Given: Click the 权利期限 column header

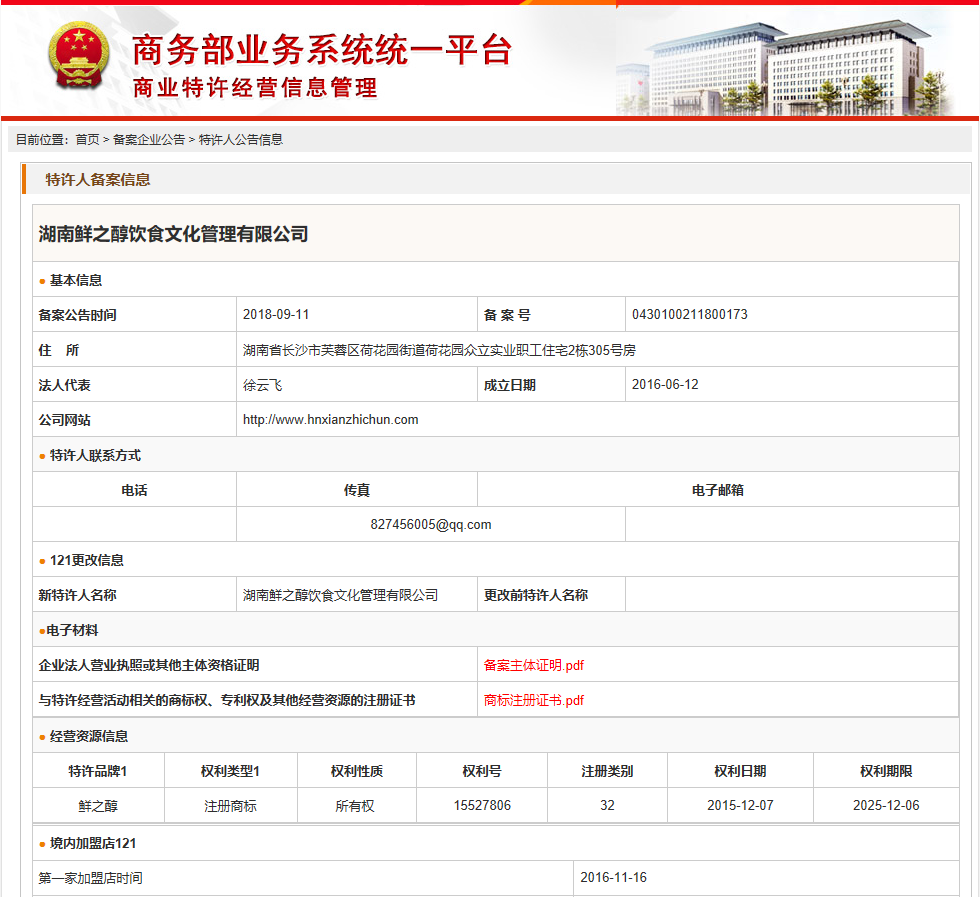Looking at the screenshot, I should (x=886, y=771).
